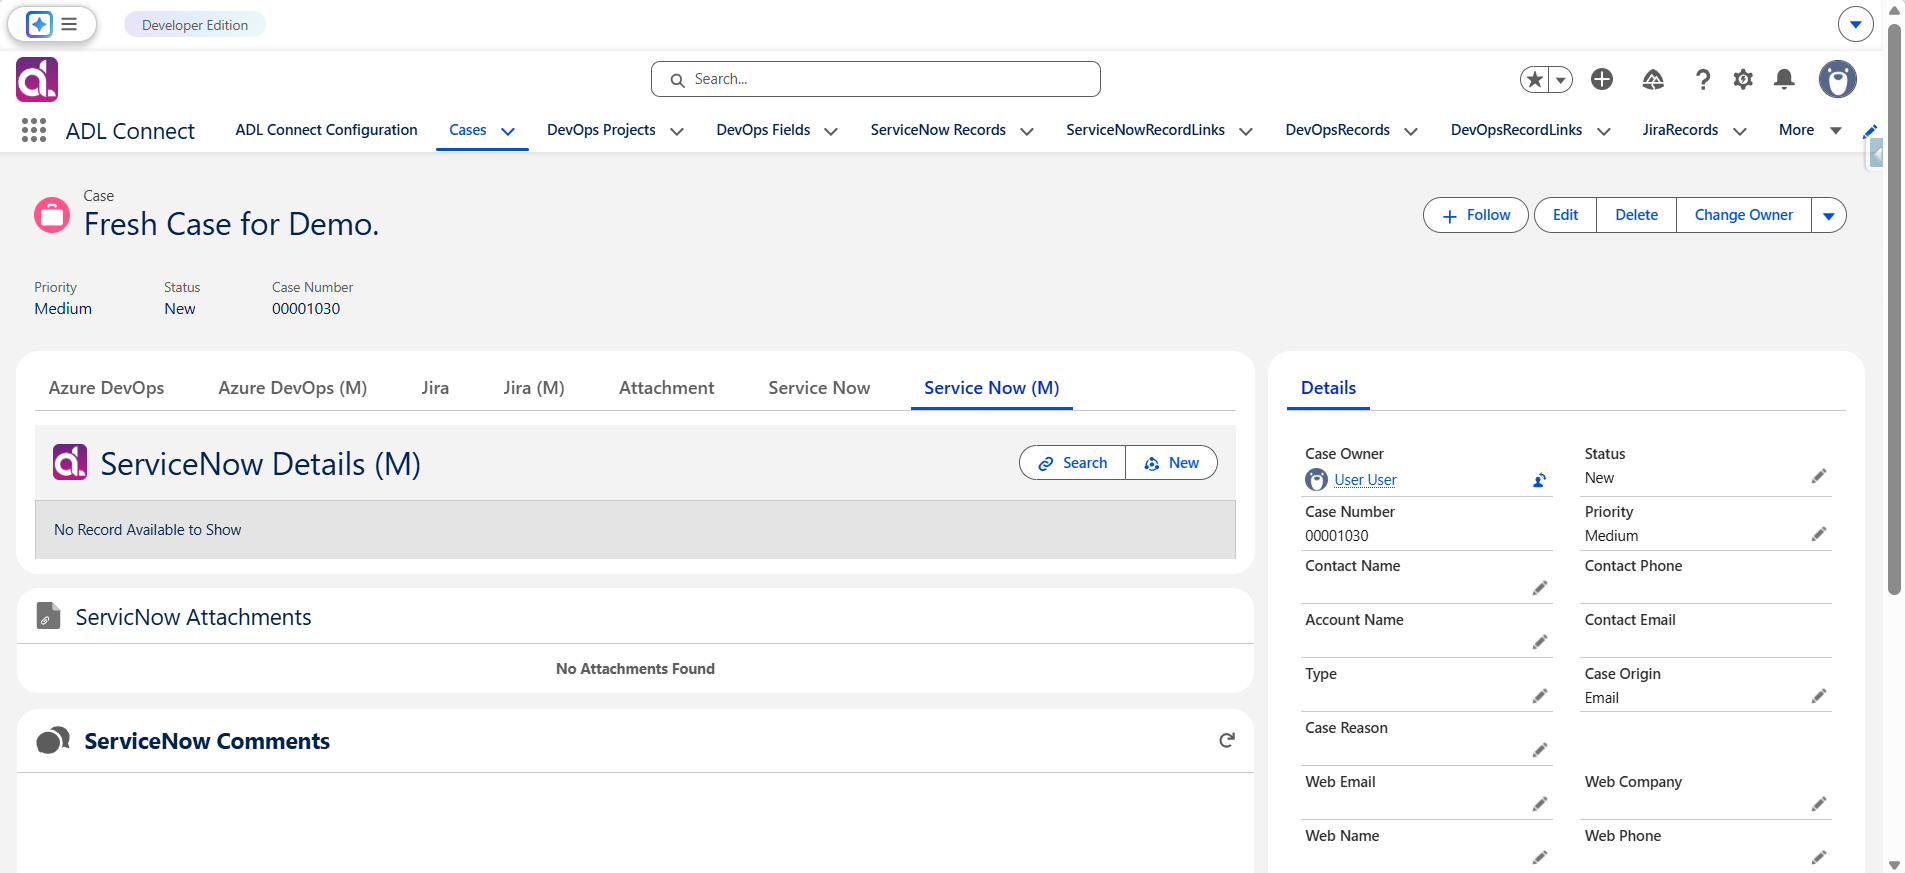Open the More navigation dropdown
Viewport: 1905px width, 873px height.
pos(1810,130)
